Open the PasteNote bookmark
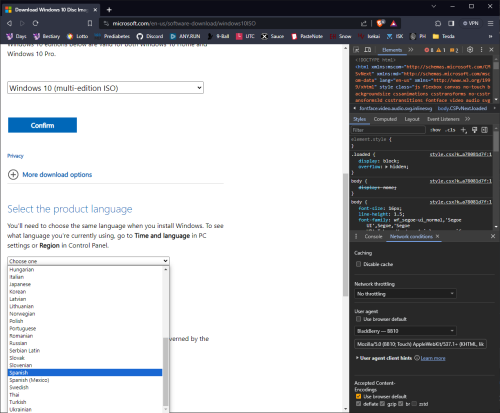This screenshot has width=500, height=413. coord(307,36)
